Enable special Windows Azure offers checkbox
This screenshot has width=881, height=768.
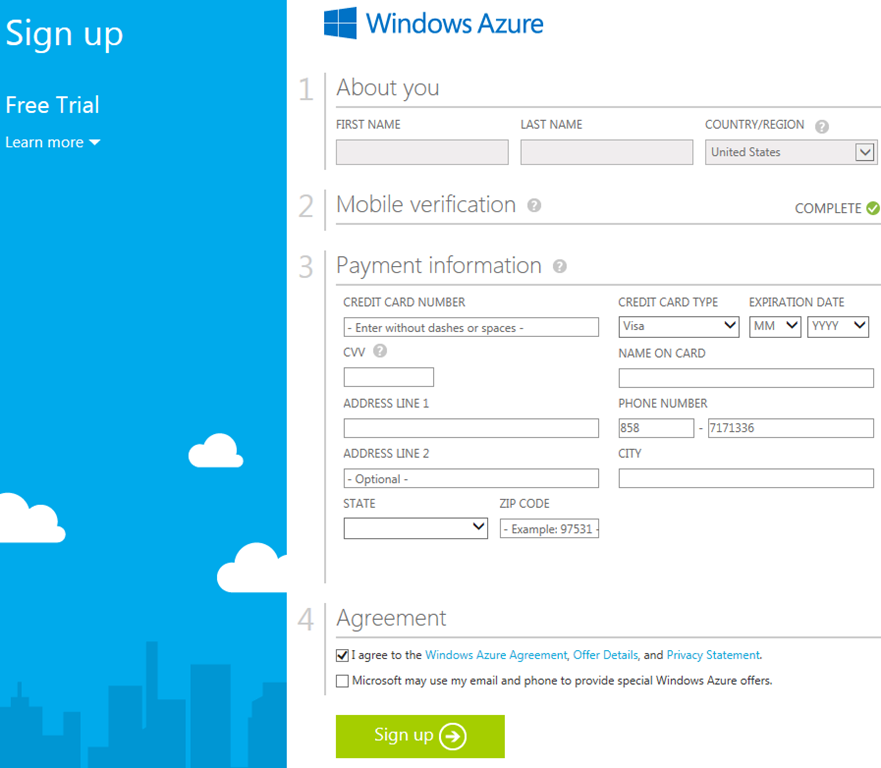[x=343, y=681]
